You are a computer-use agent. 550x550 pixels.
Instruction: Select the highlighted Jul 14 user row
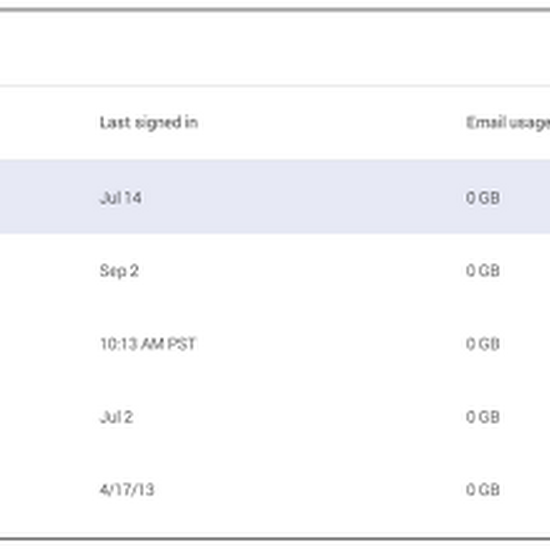pyautogui.click(x=275, y=197)
